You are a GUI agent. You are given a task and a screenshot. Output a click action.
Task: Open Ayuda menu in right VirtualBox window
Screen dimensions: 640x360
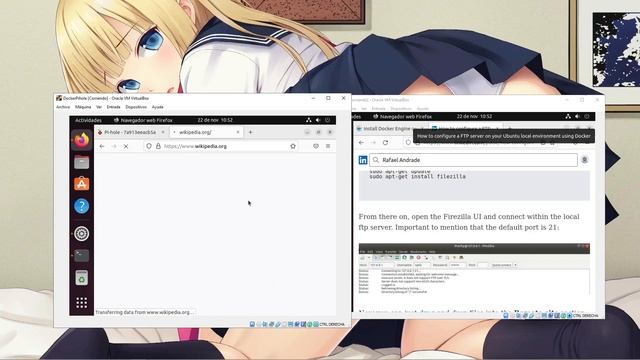pos(422,109)
